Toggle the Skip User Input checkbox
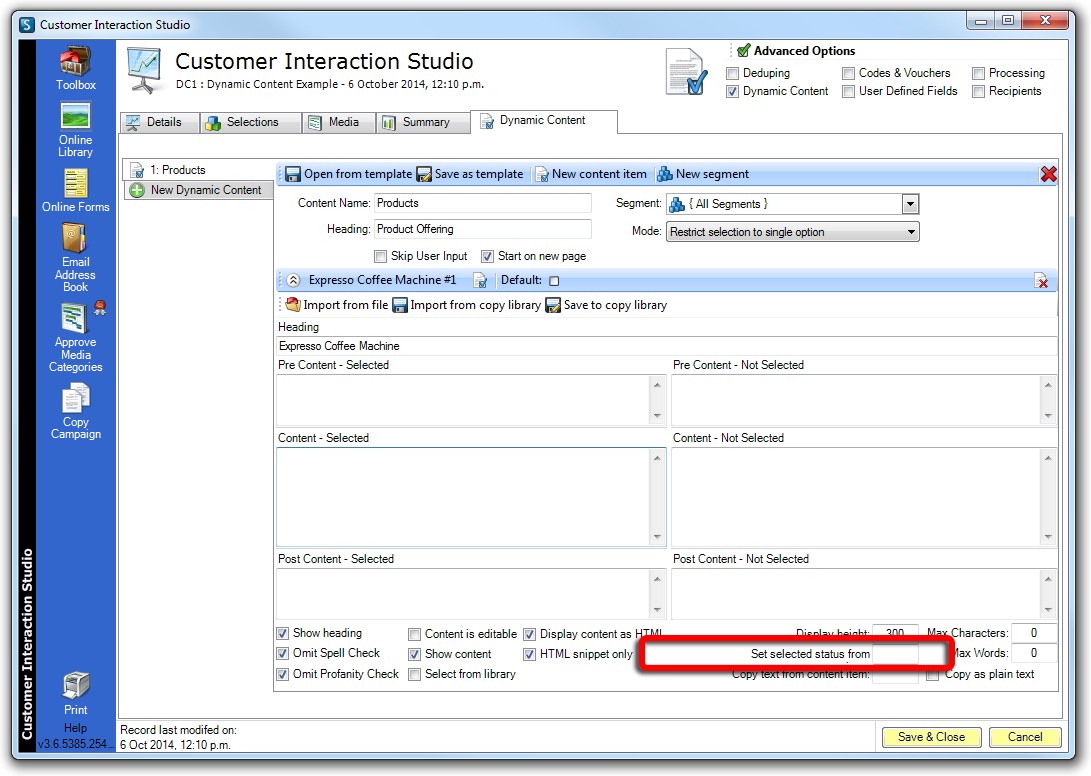The image size is (1091, 776). (x=381, y=257)
